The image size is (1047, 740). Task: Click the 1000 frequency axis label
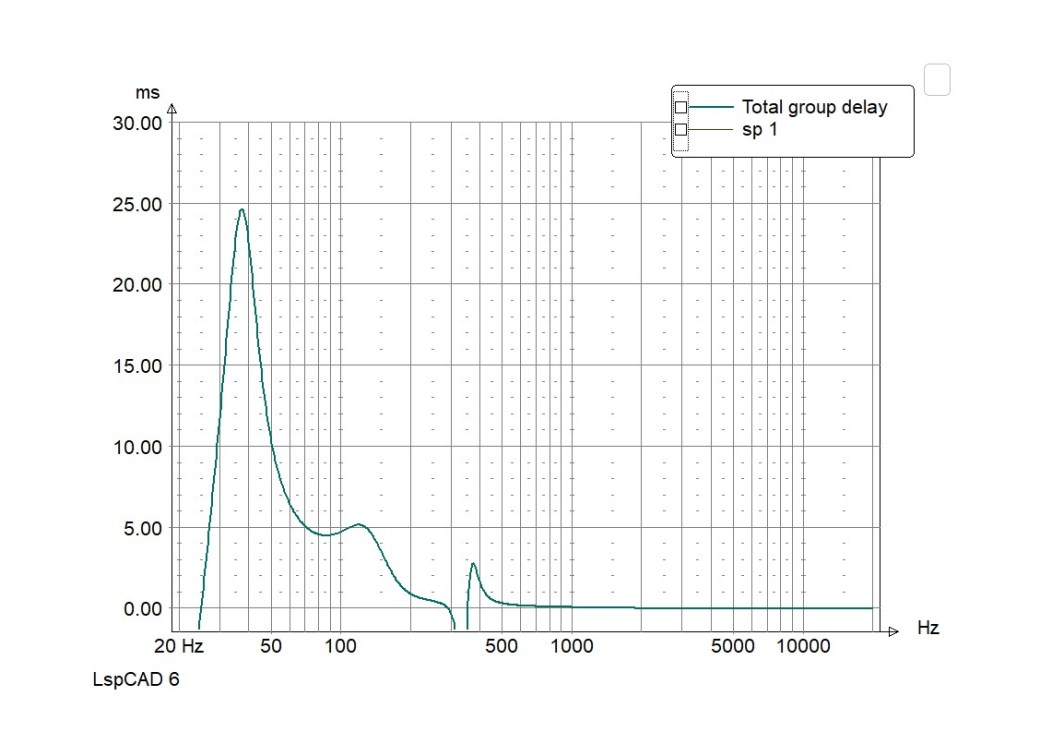pyautogui.click(x=572, y=646)
